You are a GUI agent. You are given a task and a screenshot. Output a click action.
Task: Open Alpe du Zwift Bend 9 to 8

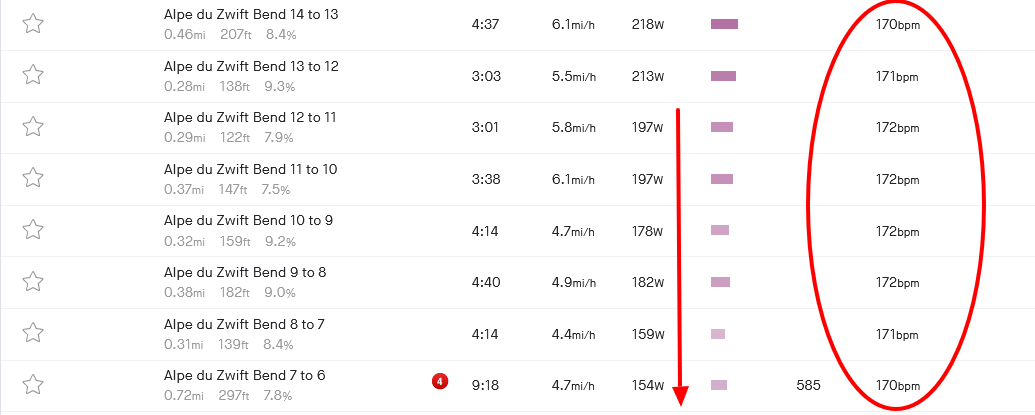pyautogui.click(x=245, y=272)
